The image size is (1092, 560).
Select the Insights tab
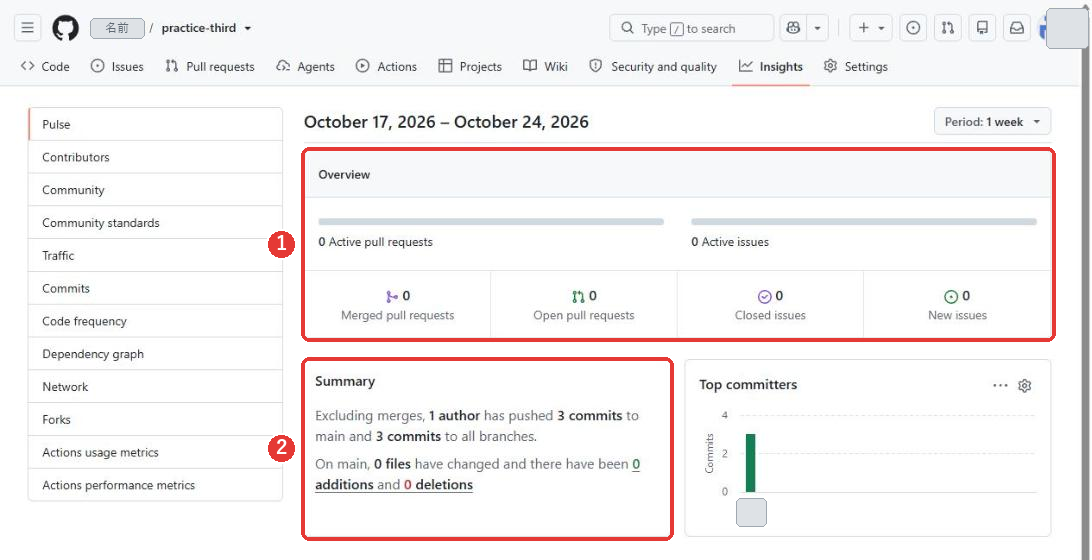tap(770, 67)
